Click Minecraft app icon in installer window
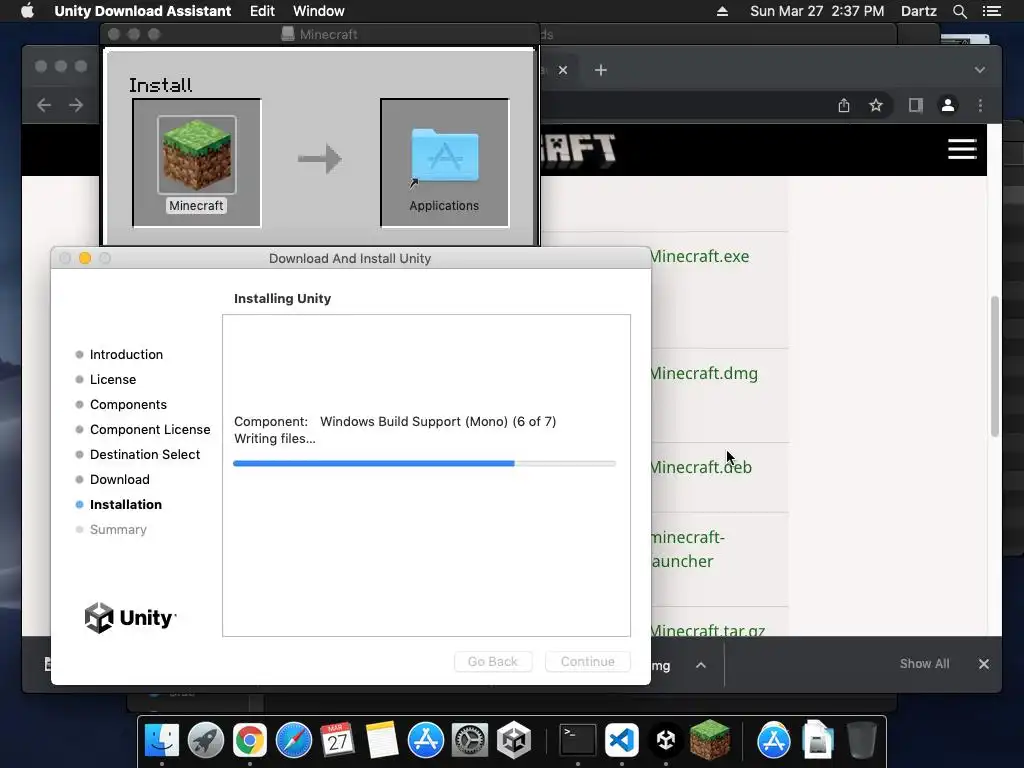The height and width of the screenshot is (768, 1024). pos(197,155)
